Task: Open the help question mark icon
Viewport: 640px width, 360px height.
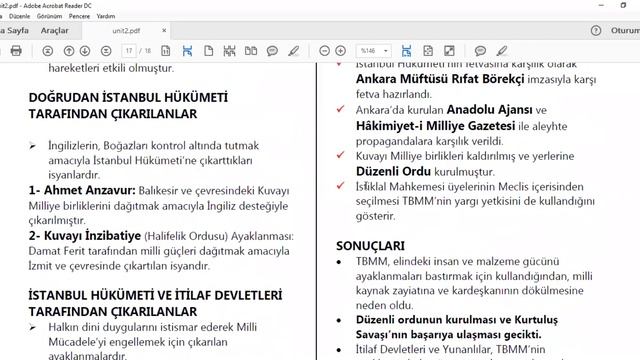Action: pyautogui.click(x=596, y=31)
